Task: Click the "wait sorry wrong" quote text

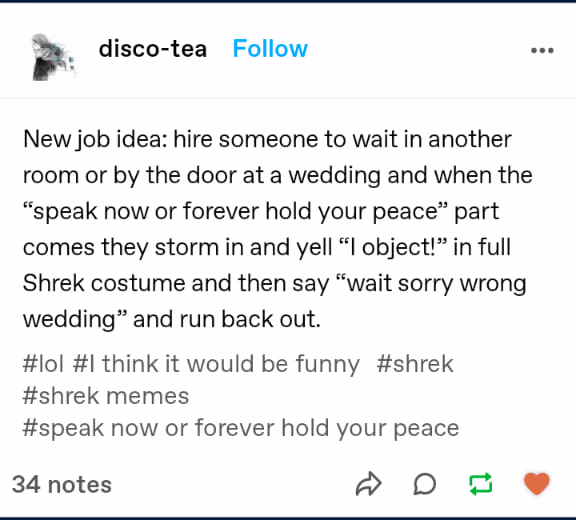Action: pos(431,284)
